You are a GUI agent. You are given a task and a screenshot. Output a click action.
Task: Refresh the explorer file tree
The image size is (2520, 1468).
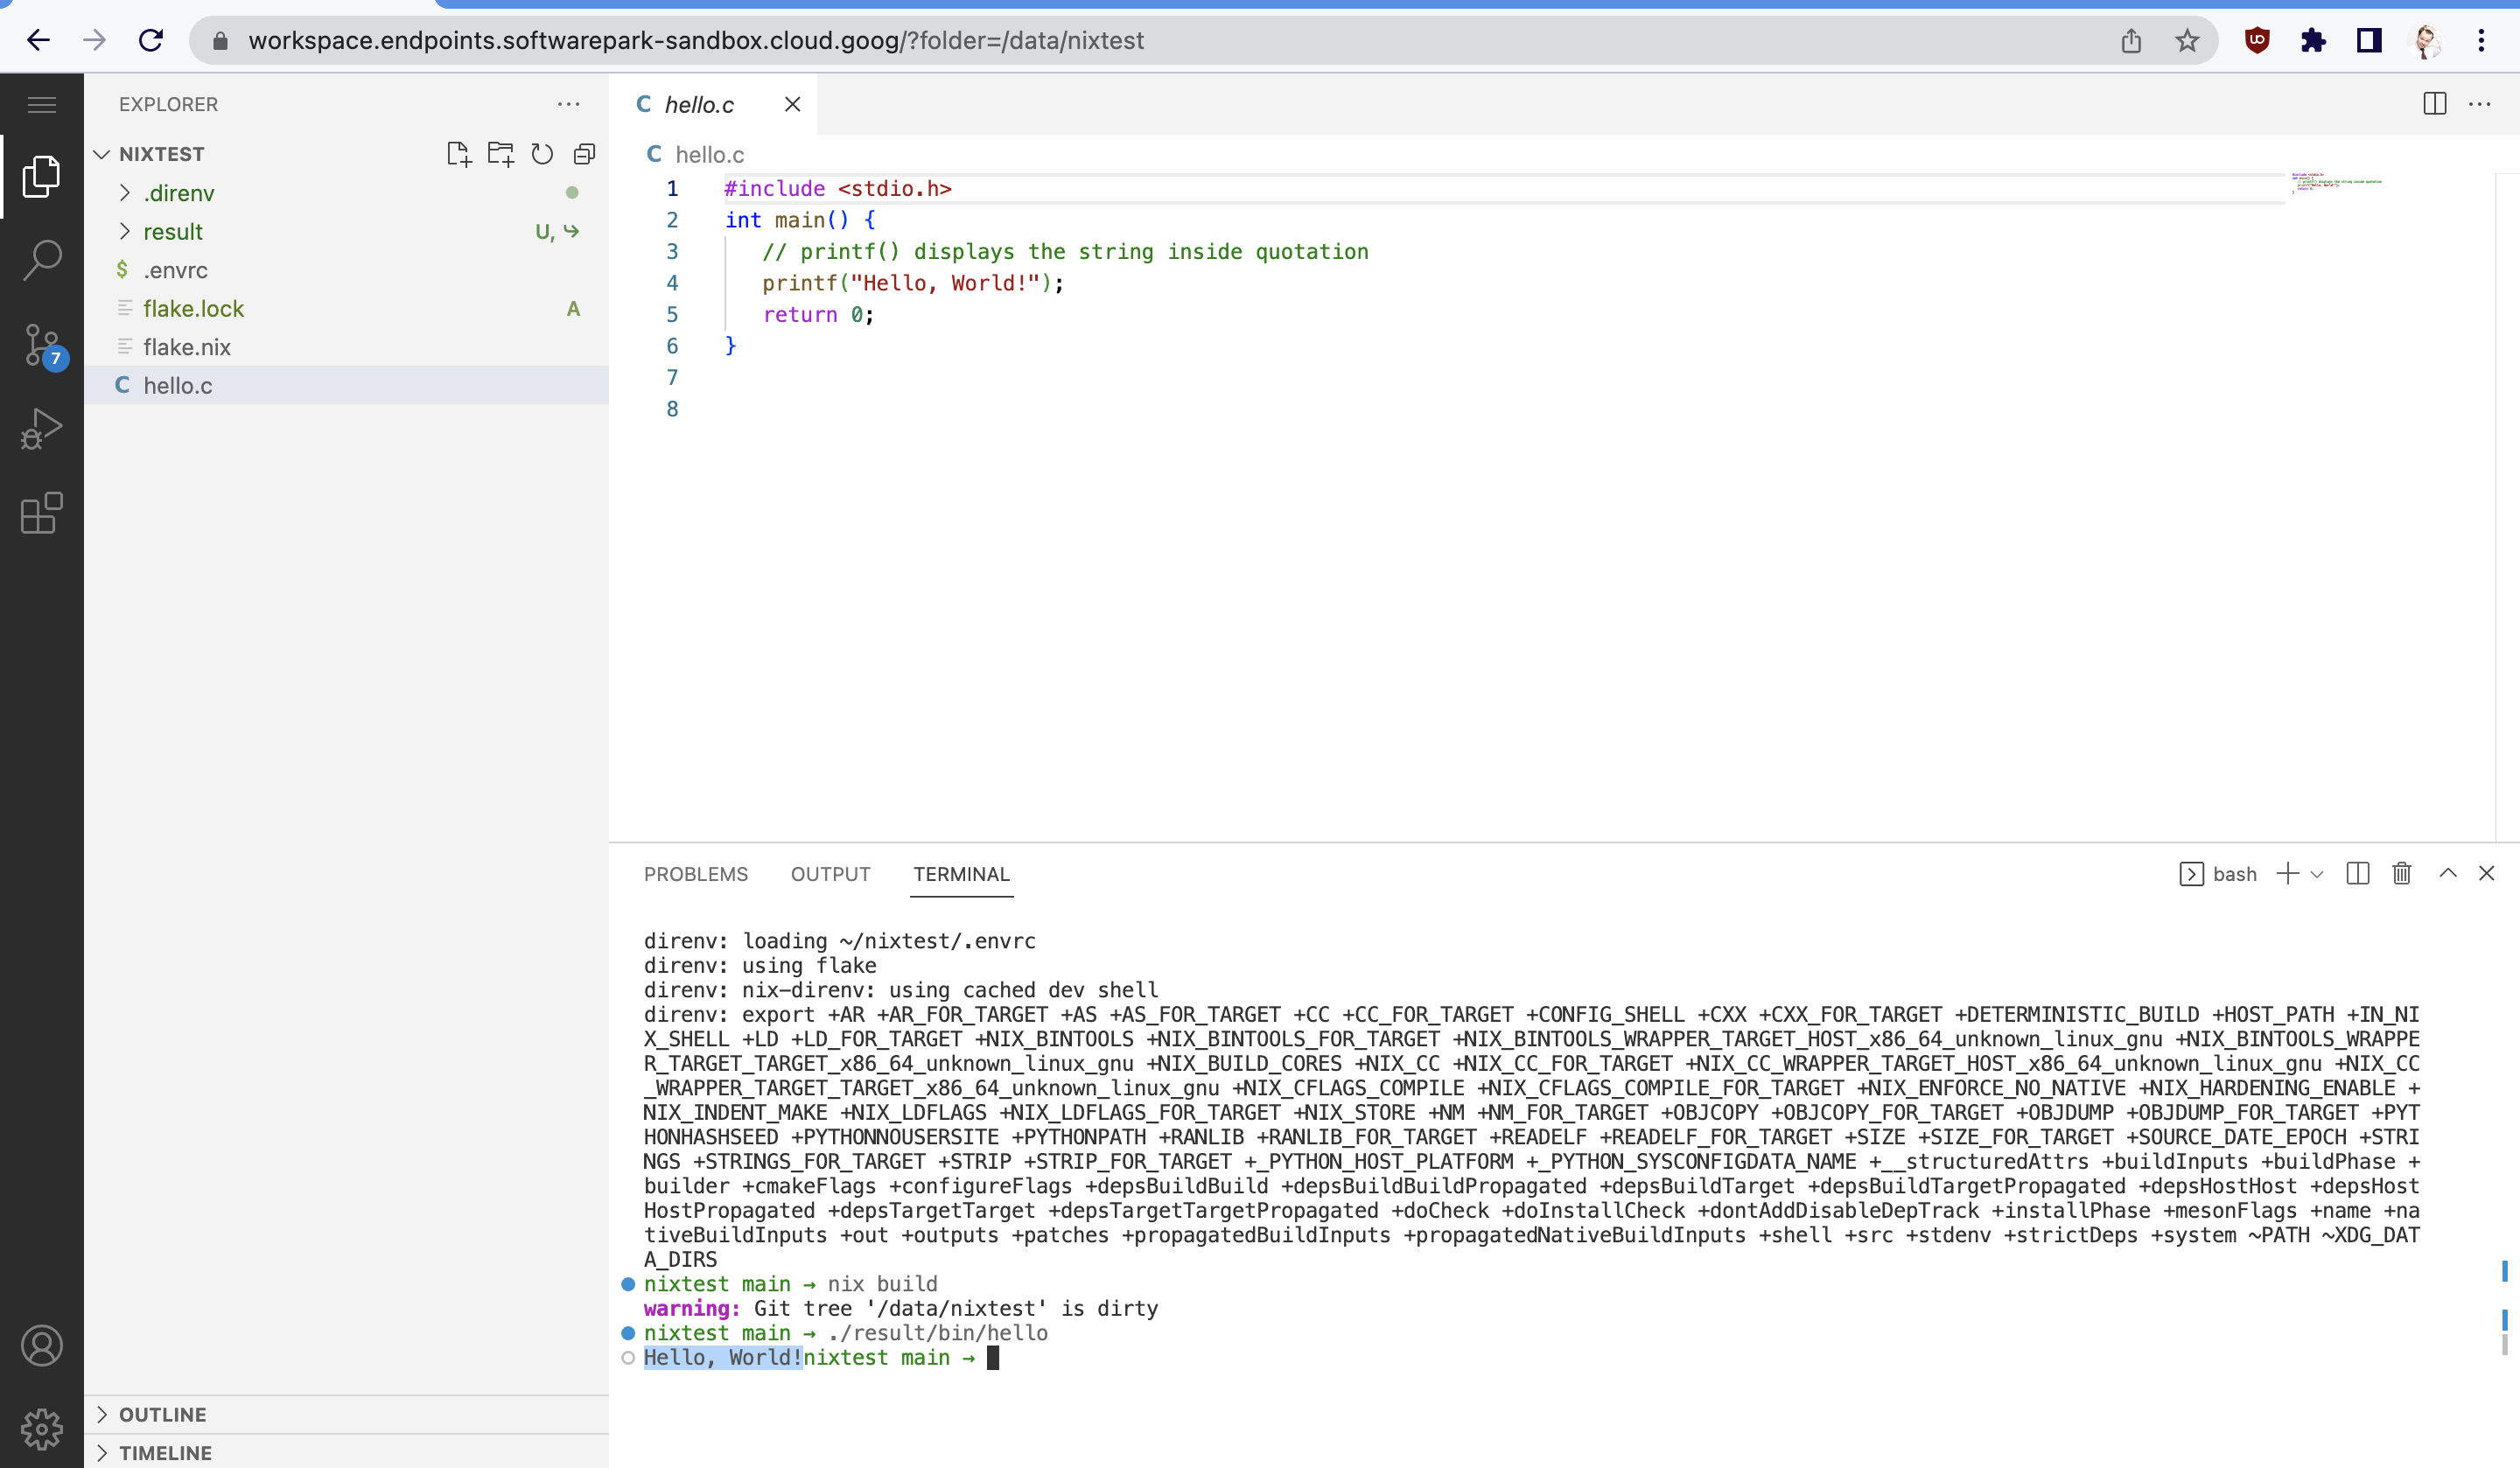[542, 154]
